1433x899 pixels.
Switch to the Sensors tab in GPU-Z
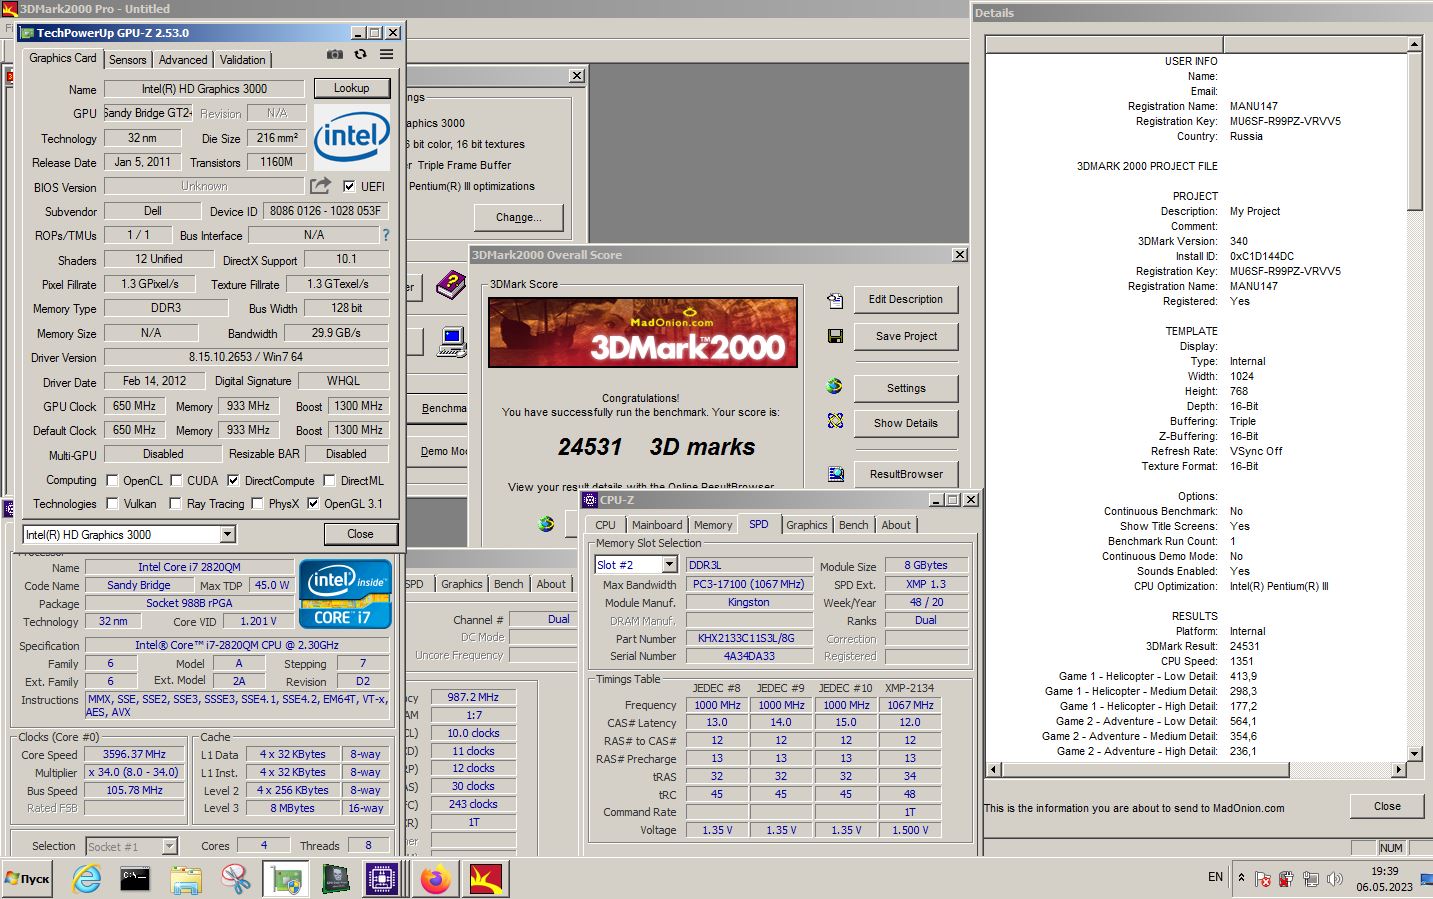click(127, 60)
